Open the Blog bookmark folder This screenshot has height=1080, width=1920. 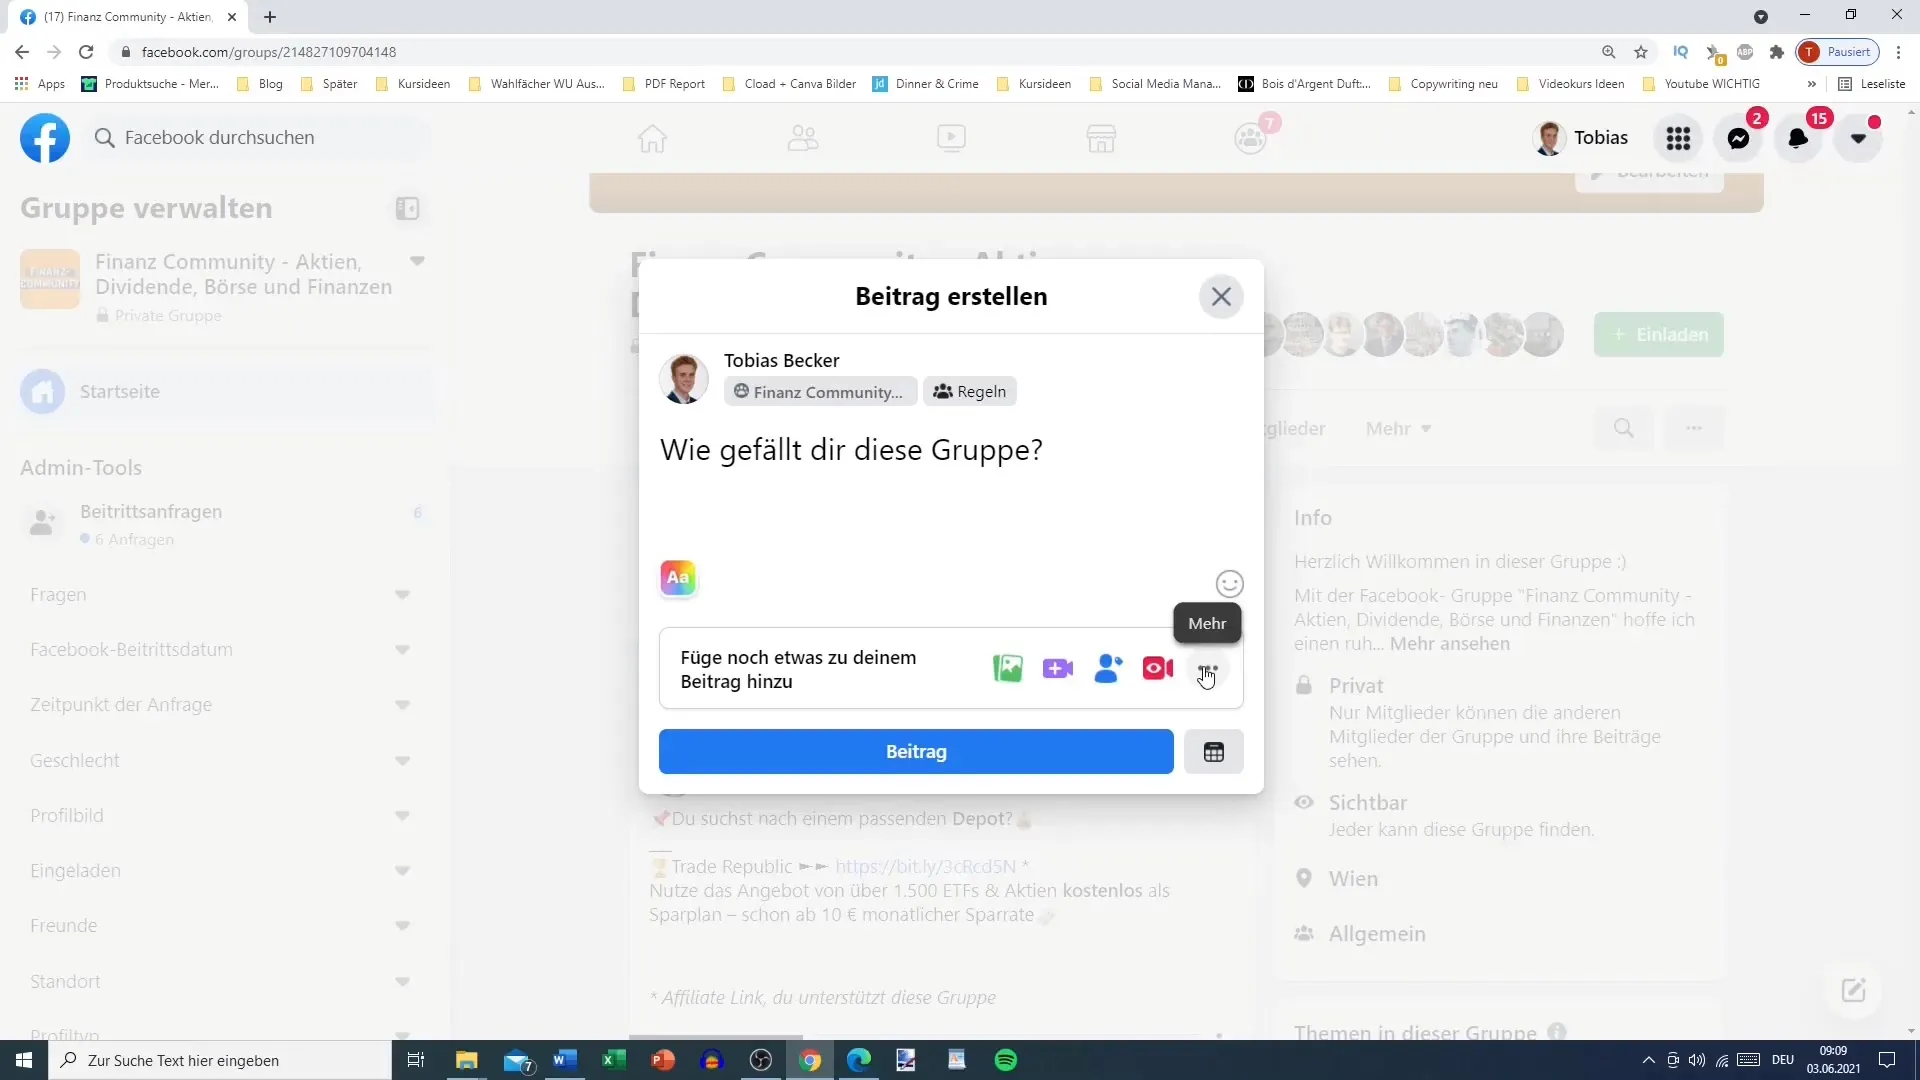[260, 84]
